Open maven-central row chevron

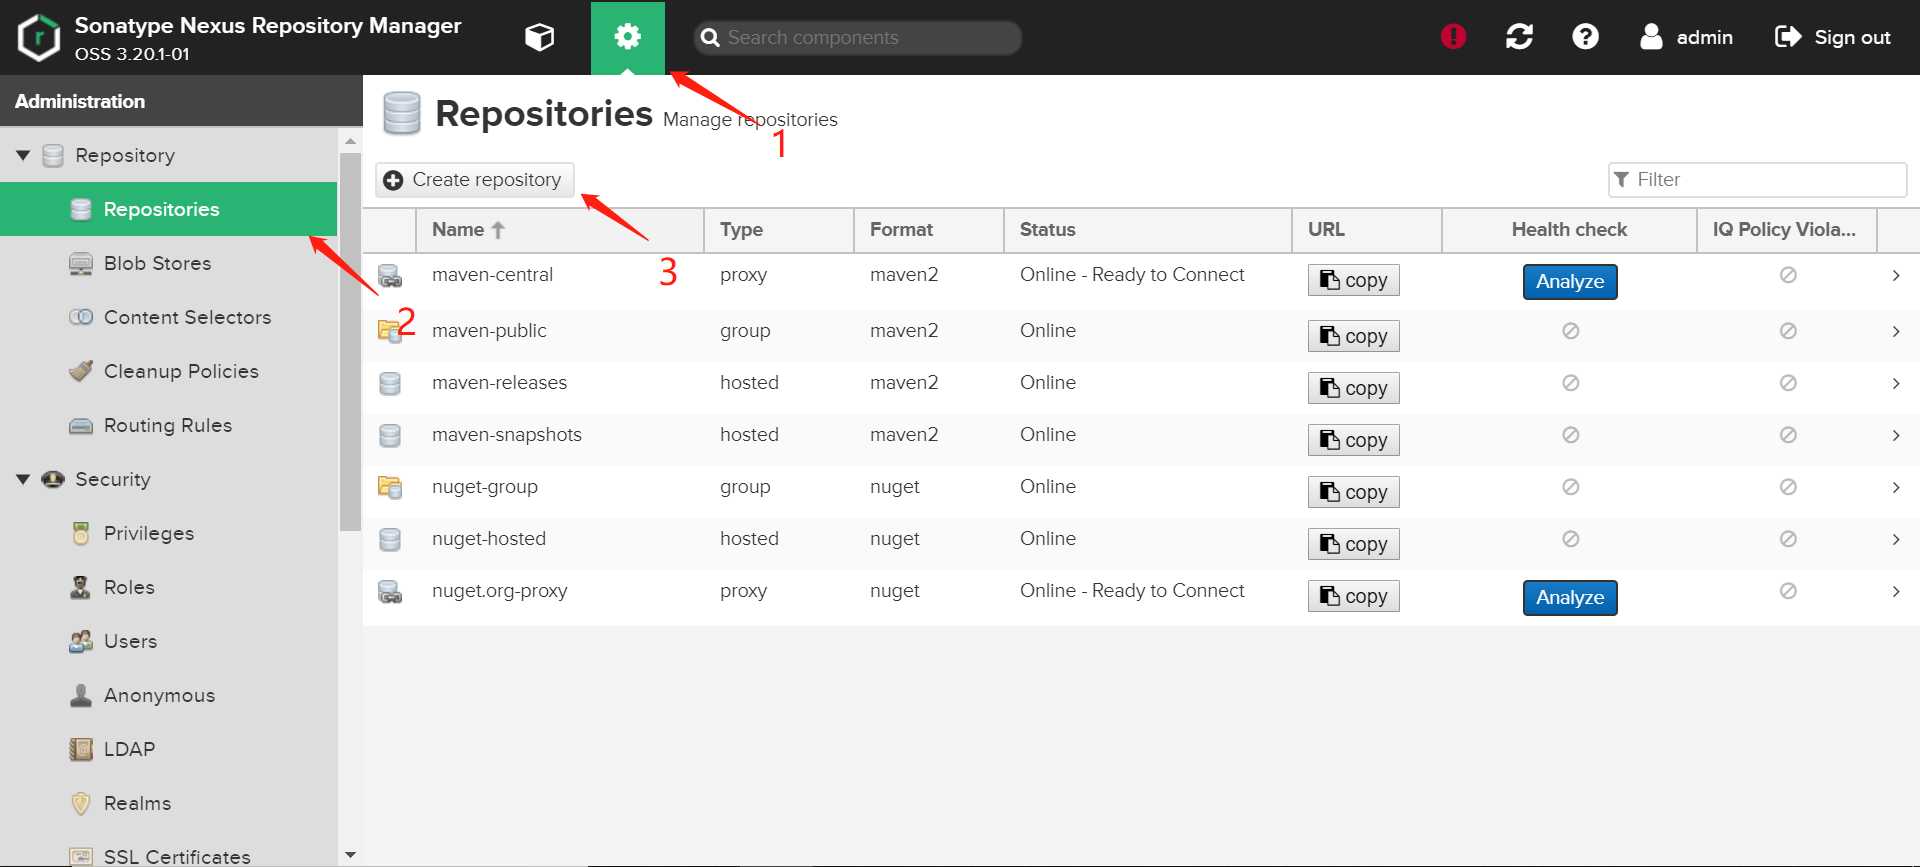point(1896,275)
